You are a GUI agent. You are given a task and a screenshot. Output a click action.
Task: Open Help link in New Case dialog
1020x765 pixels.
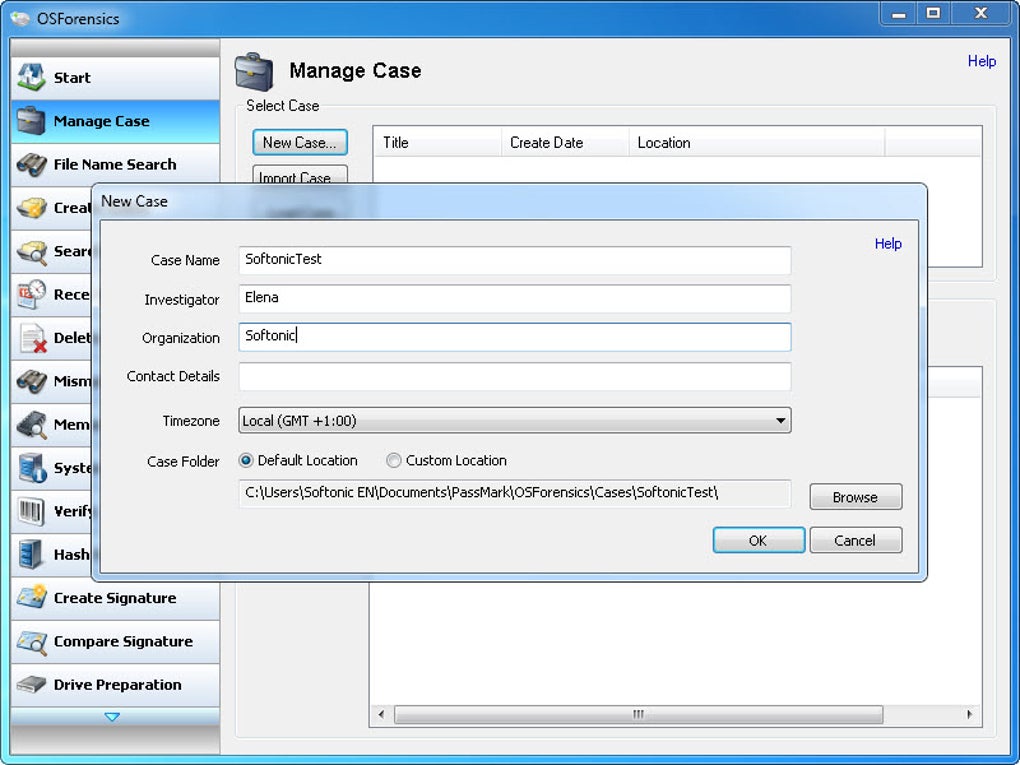(x=888, y=243)
